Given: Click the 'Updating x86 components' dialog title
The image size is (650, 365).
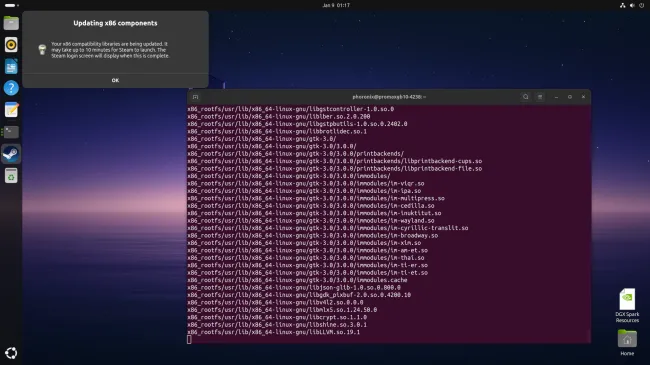Looking at the screenshot, I should 115,23.
